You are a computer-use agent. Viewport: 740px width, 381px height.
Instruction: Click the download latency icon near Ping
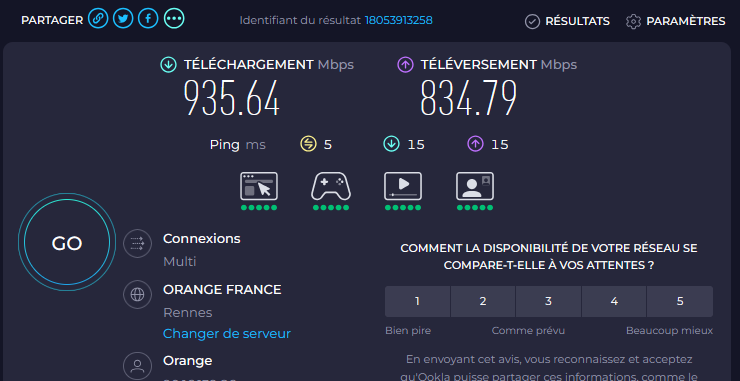(391, 144)
